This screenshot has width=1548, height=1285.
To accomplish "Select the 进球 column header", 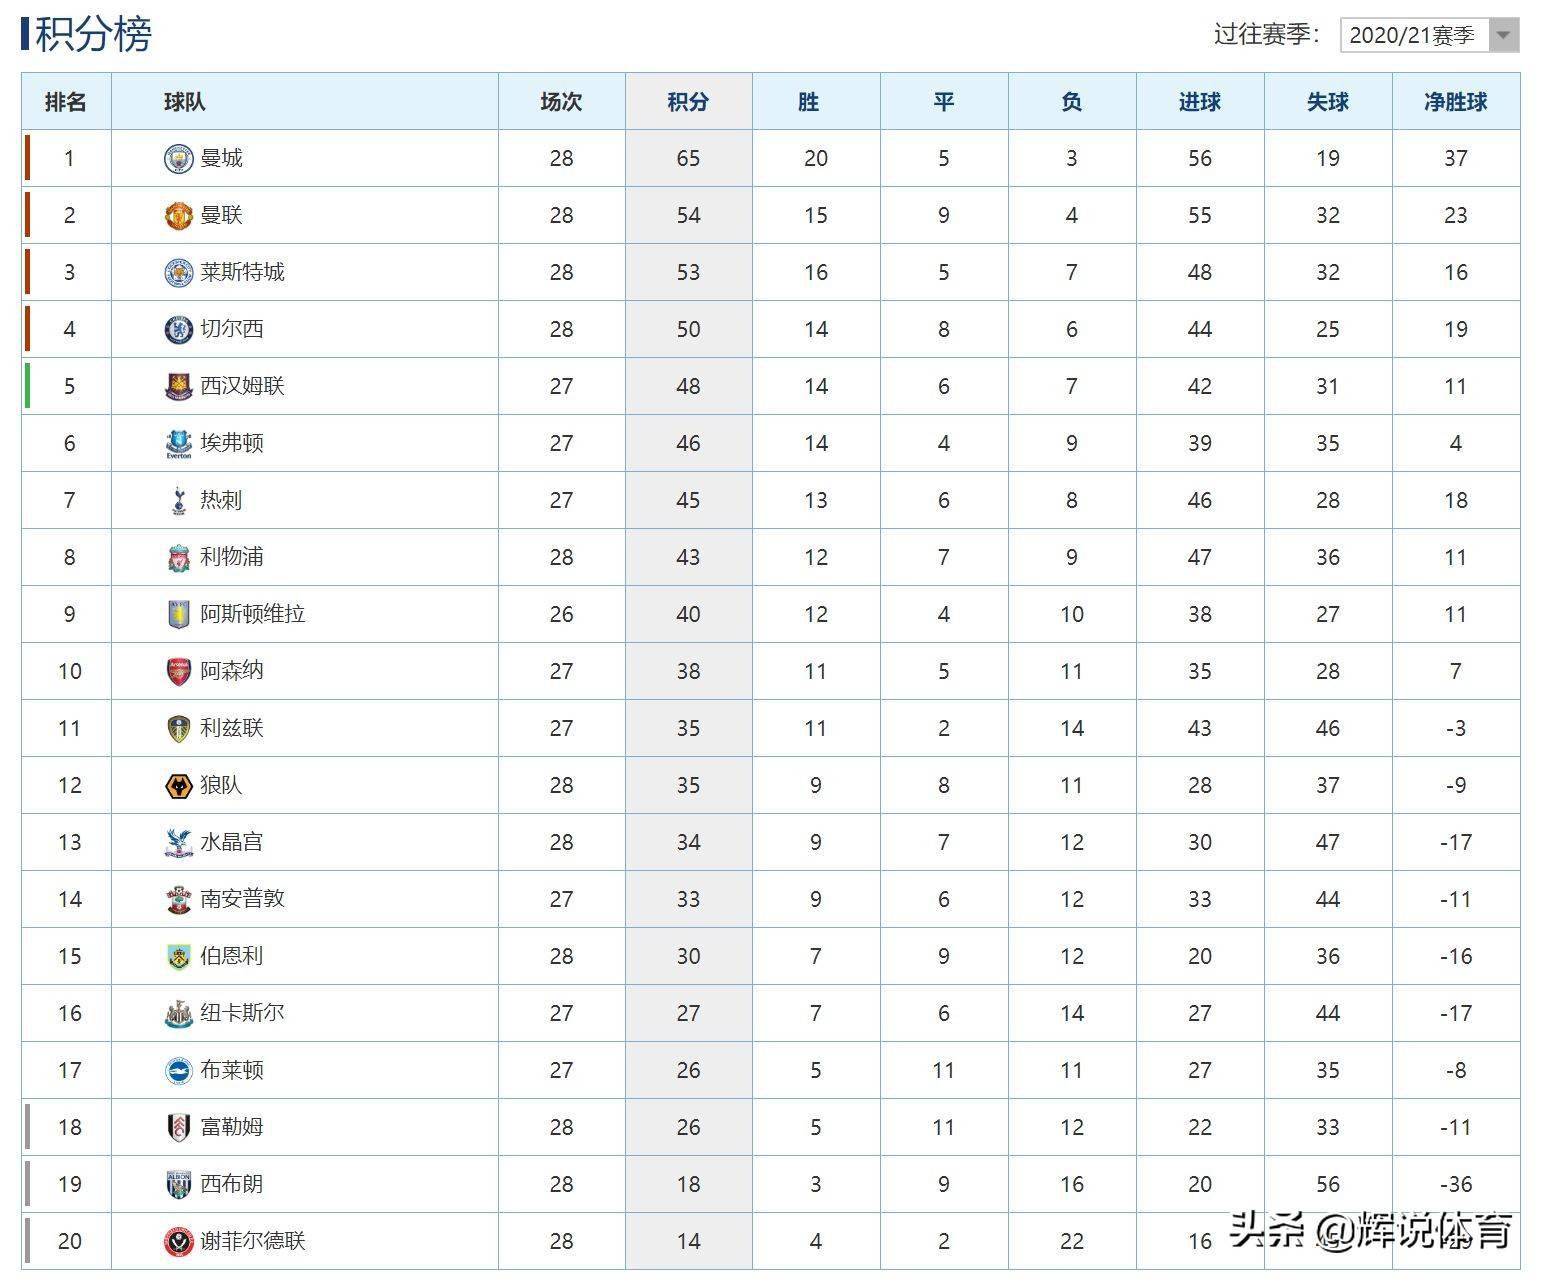I will pos(1200,102).
